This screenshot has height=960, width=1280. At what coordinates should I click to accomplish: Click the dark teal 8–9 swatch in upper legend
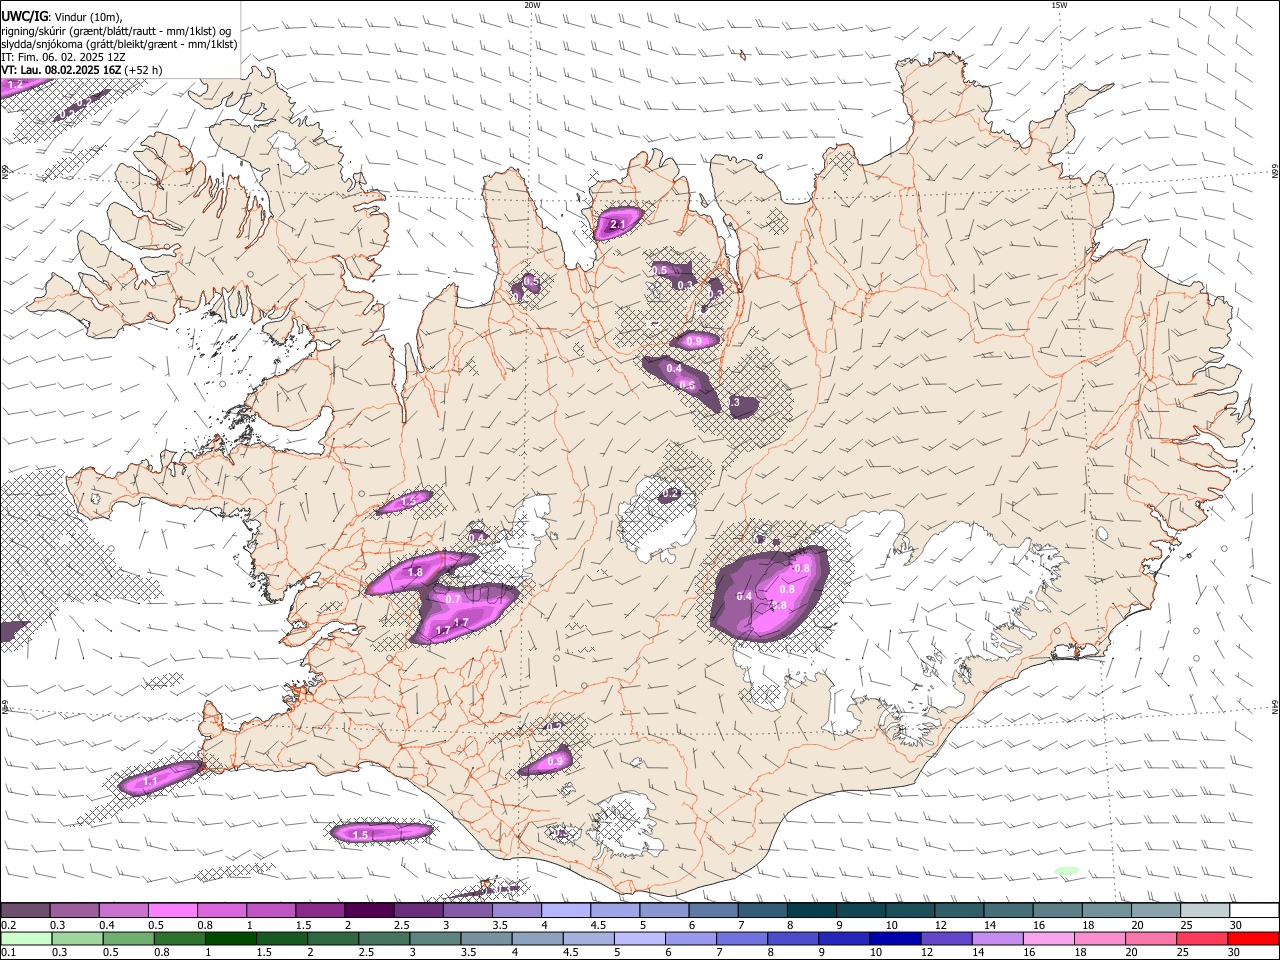click(x=811, y=910)
